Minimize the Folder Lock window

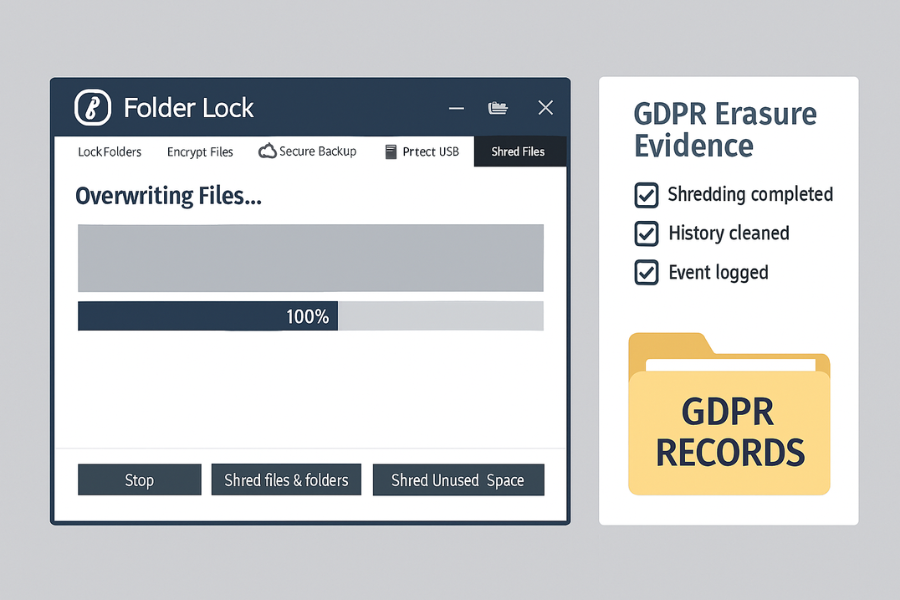click(x=456, y=108)
